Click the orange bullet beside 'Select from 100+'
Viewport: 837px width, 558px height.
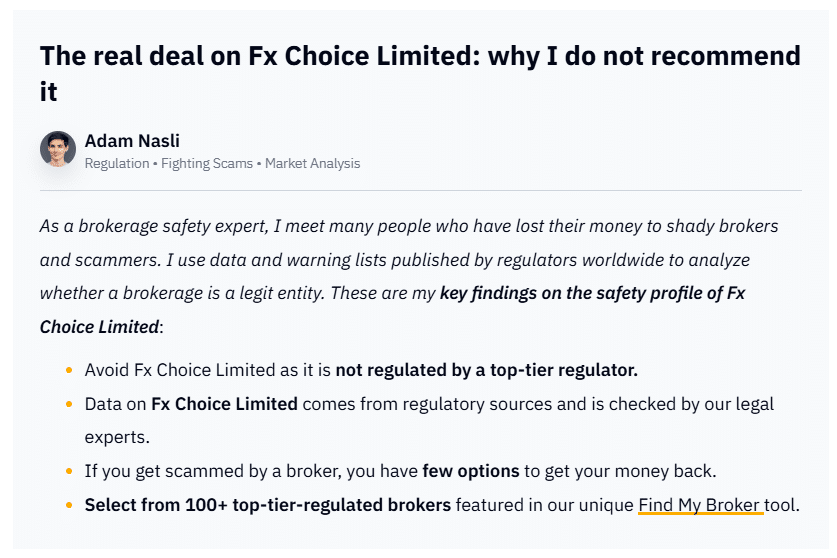click(69, 505)
